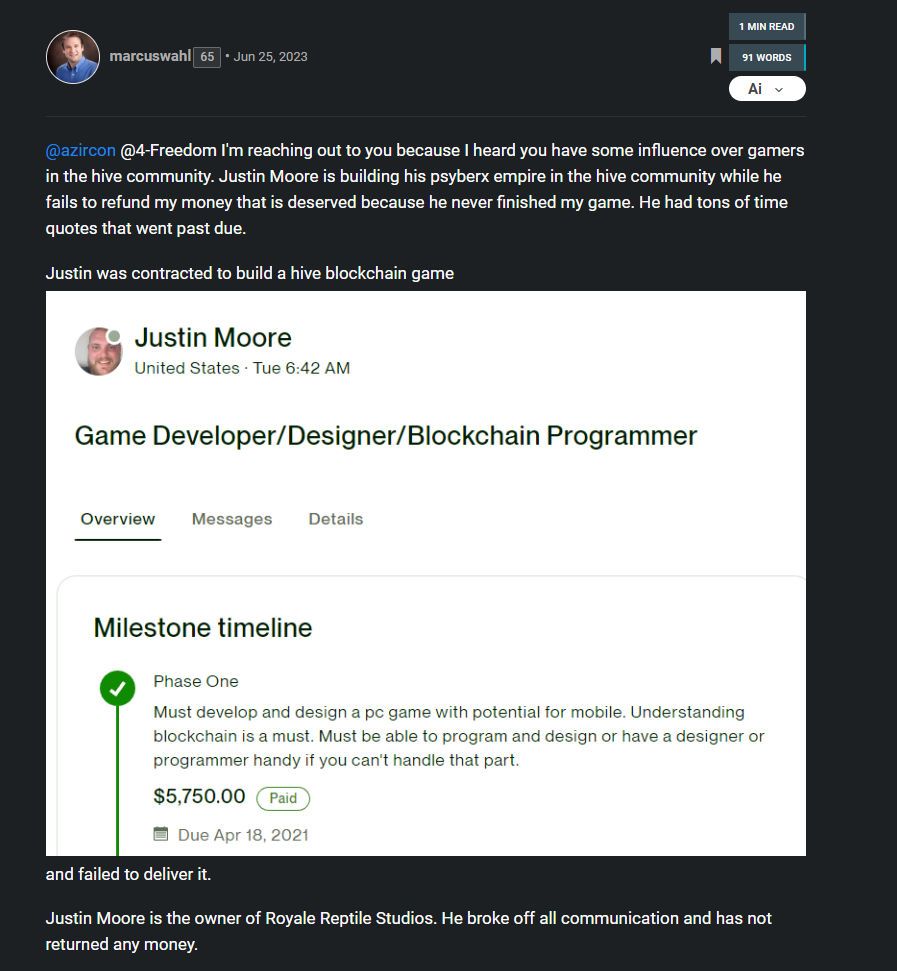Expand the Ai dropdown

pos(767,89)
